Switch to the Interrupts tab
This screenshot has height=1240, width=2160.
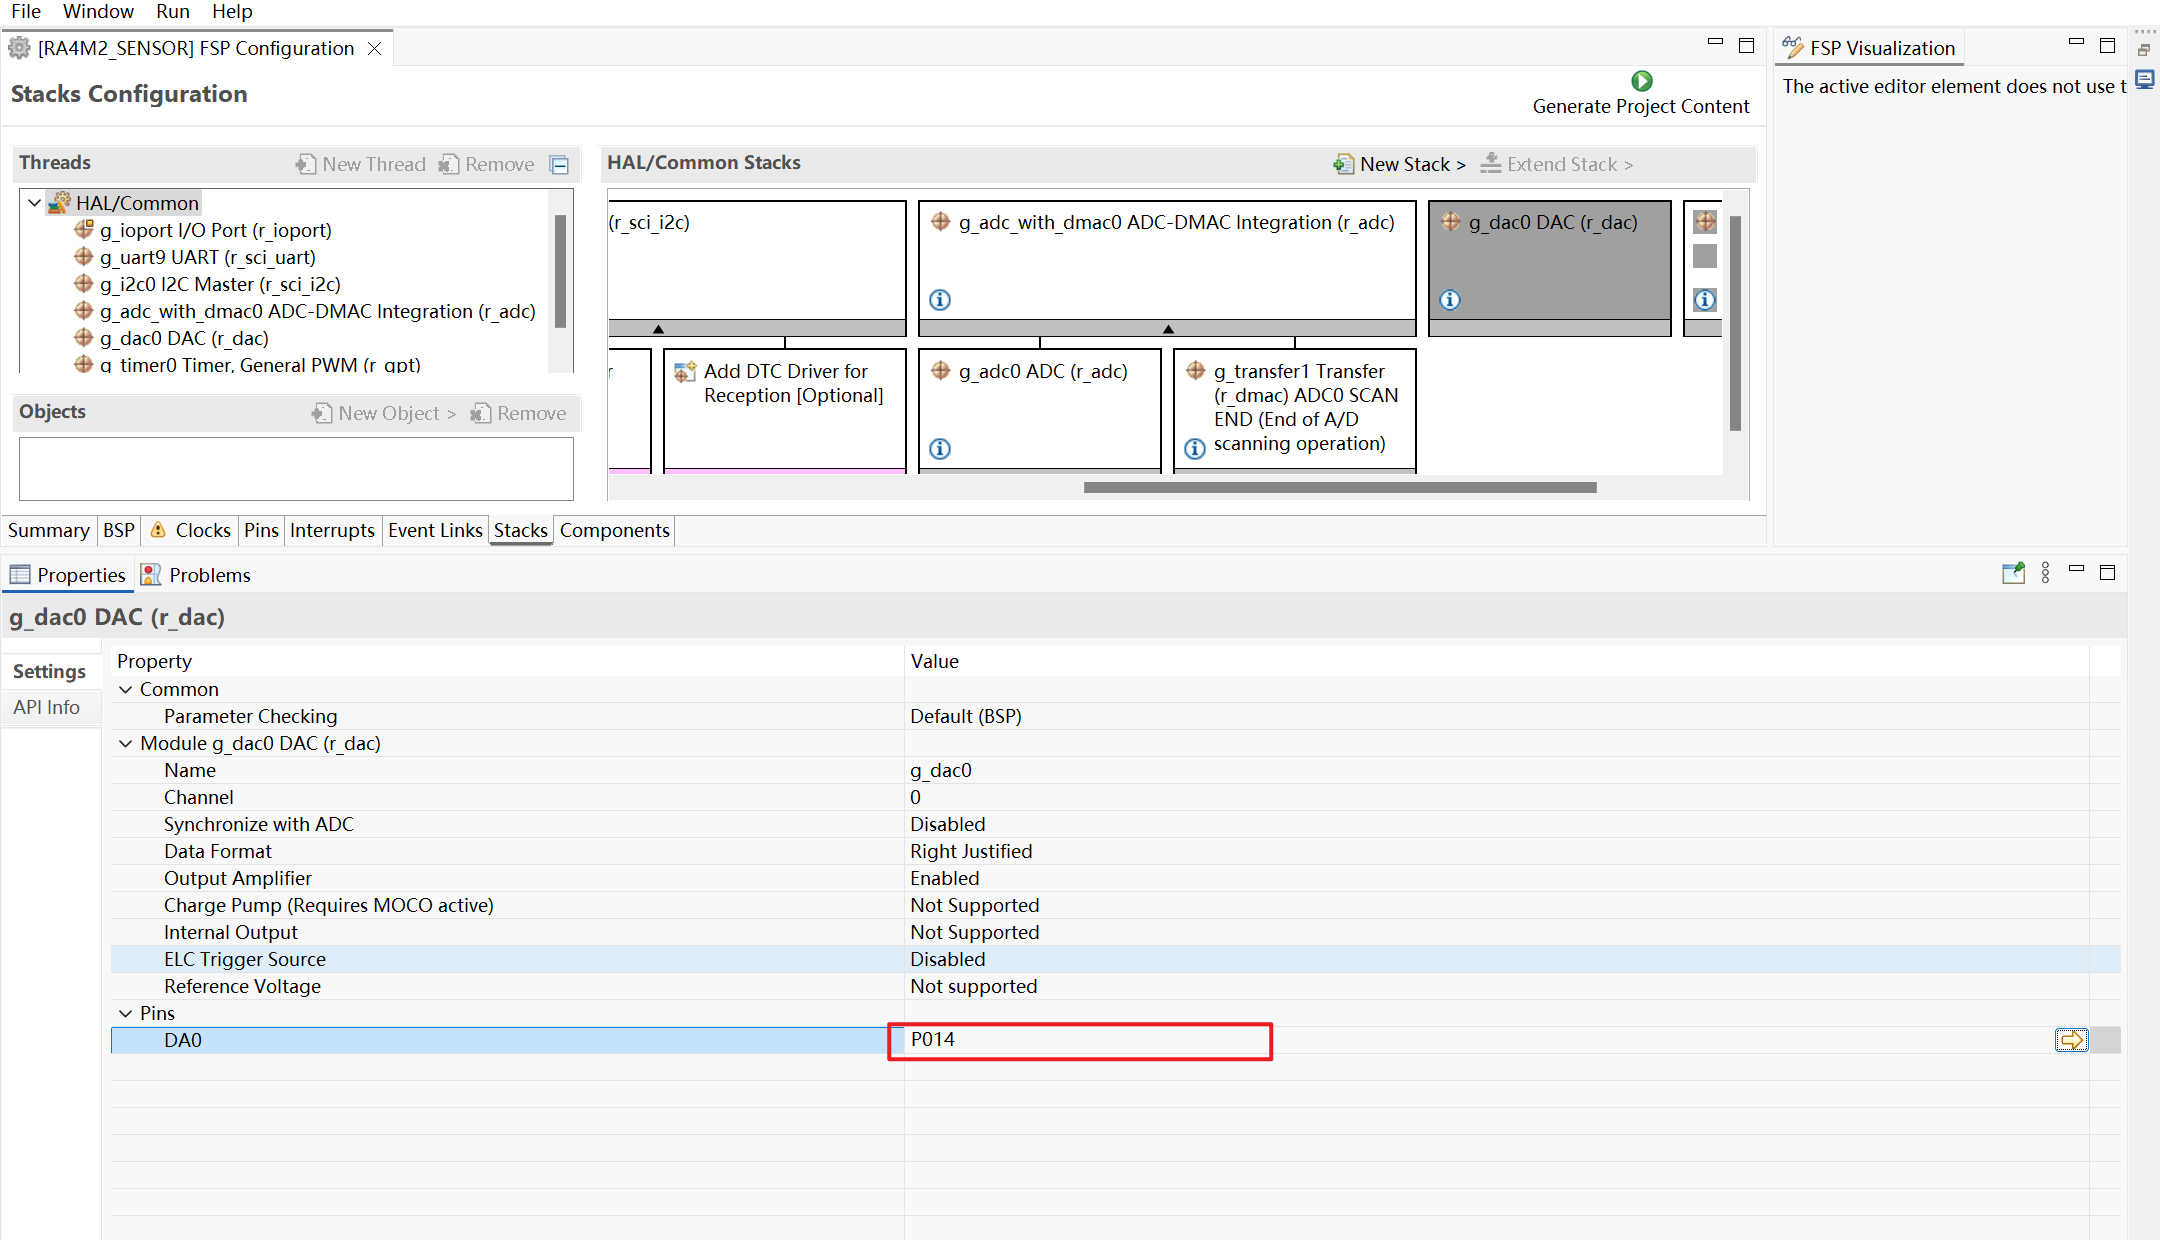point(332,530)
